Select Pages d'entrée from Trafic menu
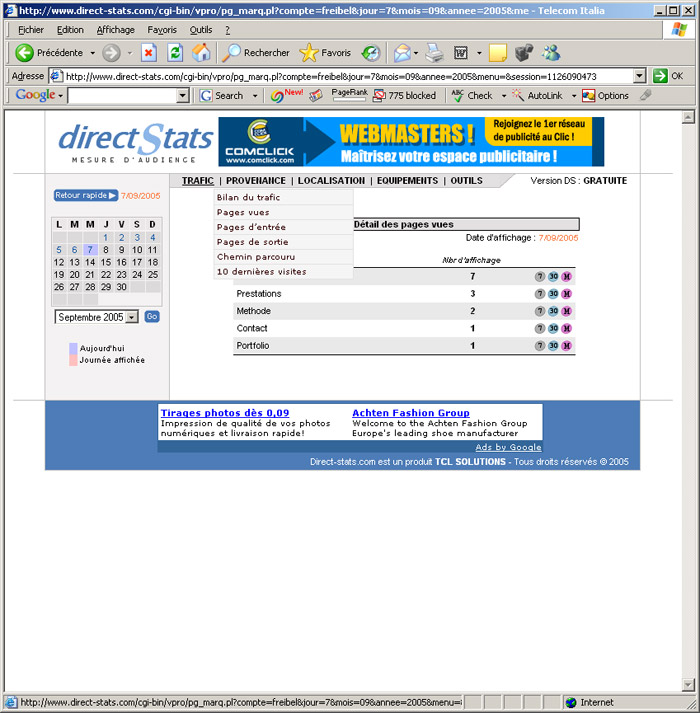Image resolution: width=700 pixels, height=713 pixels. 251,227
